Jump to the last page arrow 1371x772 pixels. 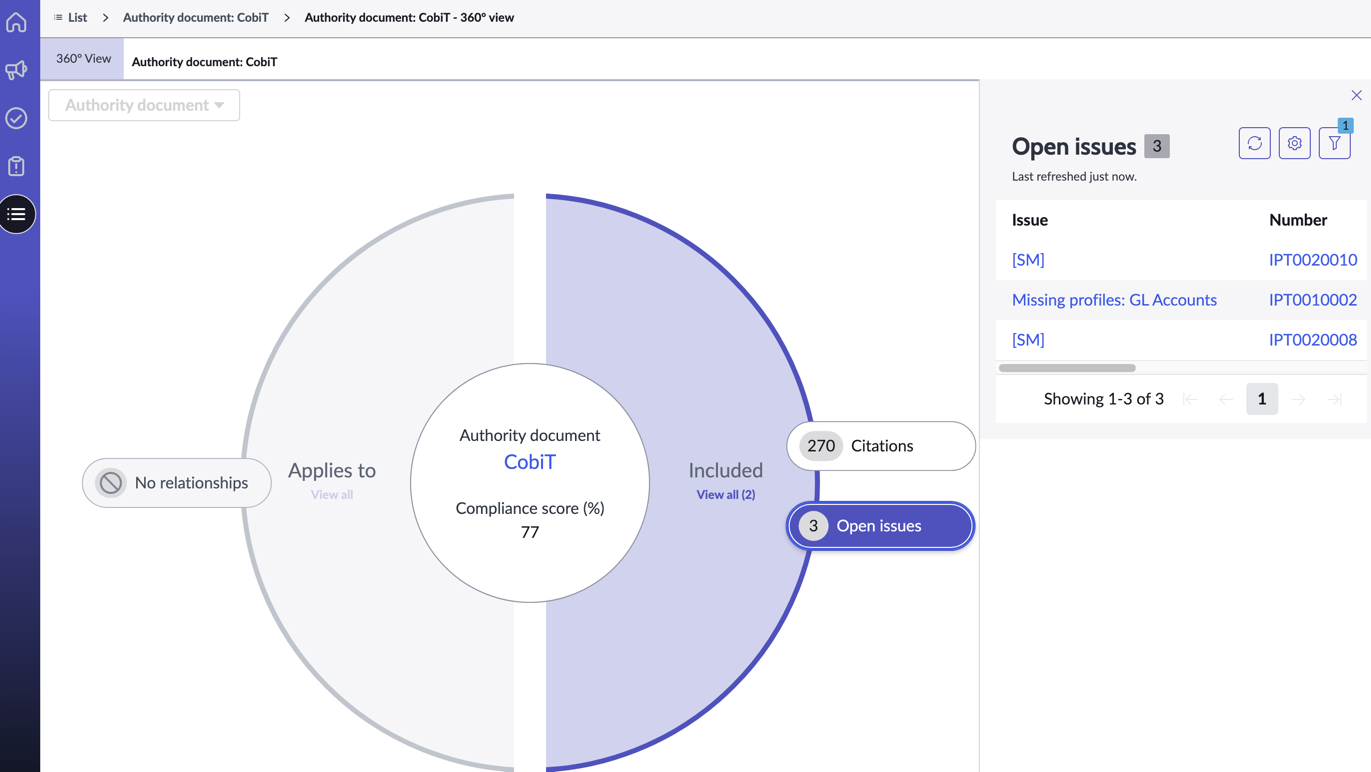click(x=1334, y=399)
